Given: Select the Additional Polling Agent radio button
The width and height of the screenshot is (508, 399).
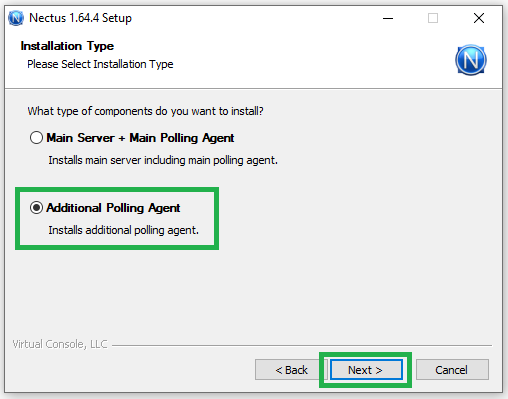Looking at the screenshot, I should [36, 207].
